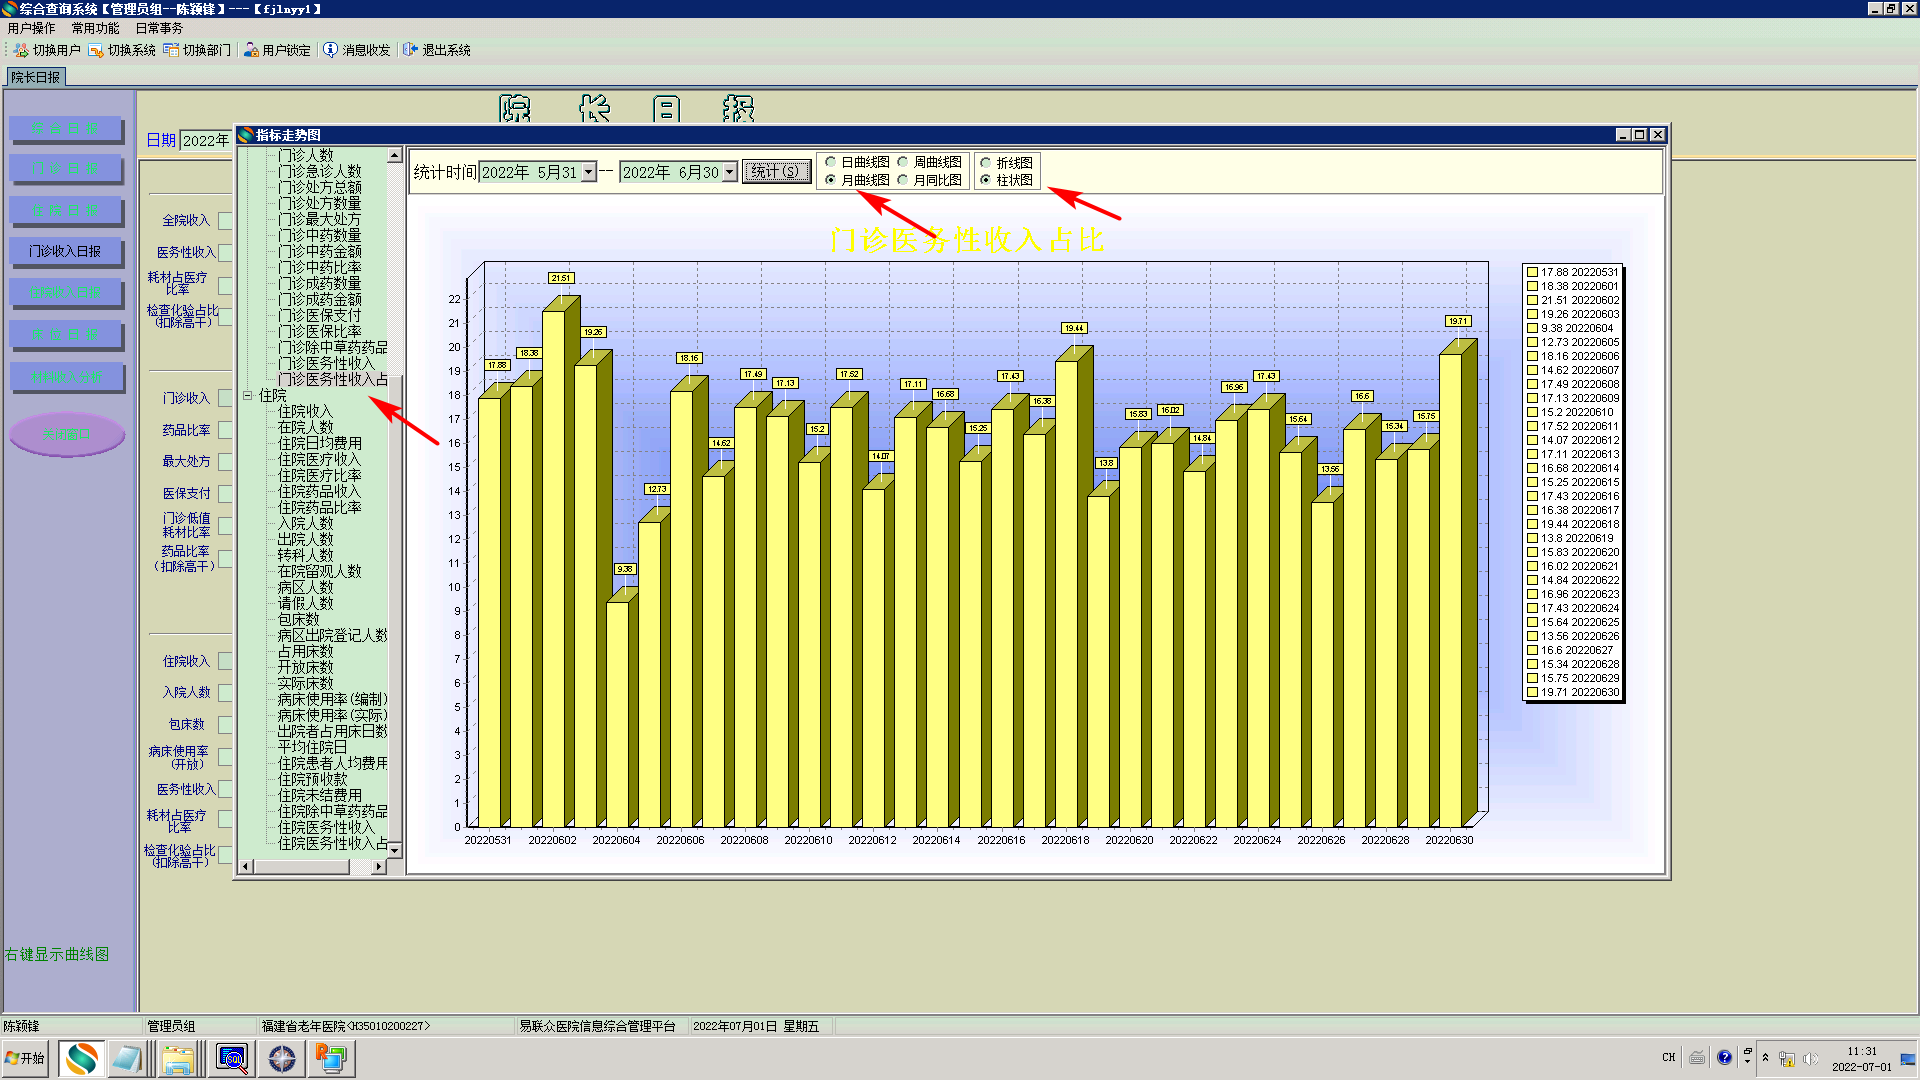Select 住院药品比率 in indicator tree
This screenshot has width=1920, height=1080.
click(319, 507)
